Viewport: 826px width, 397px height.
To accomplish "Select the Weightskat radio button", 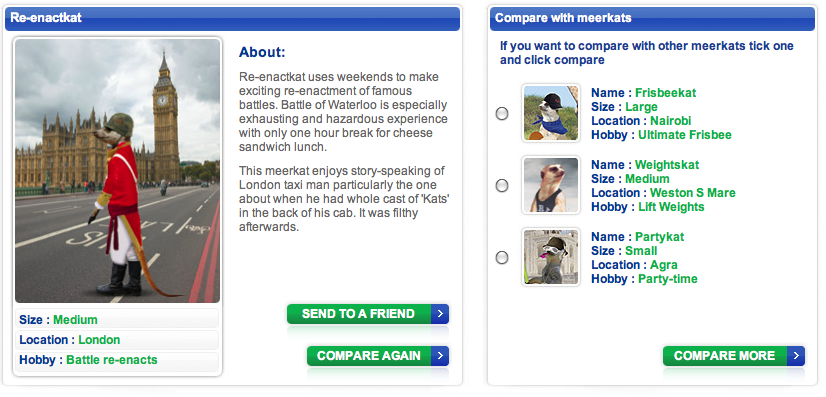I will pyautogui.click(x=502, y=185).
